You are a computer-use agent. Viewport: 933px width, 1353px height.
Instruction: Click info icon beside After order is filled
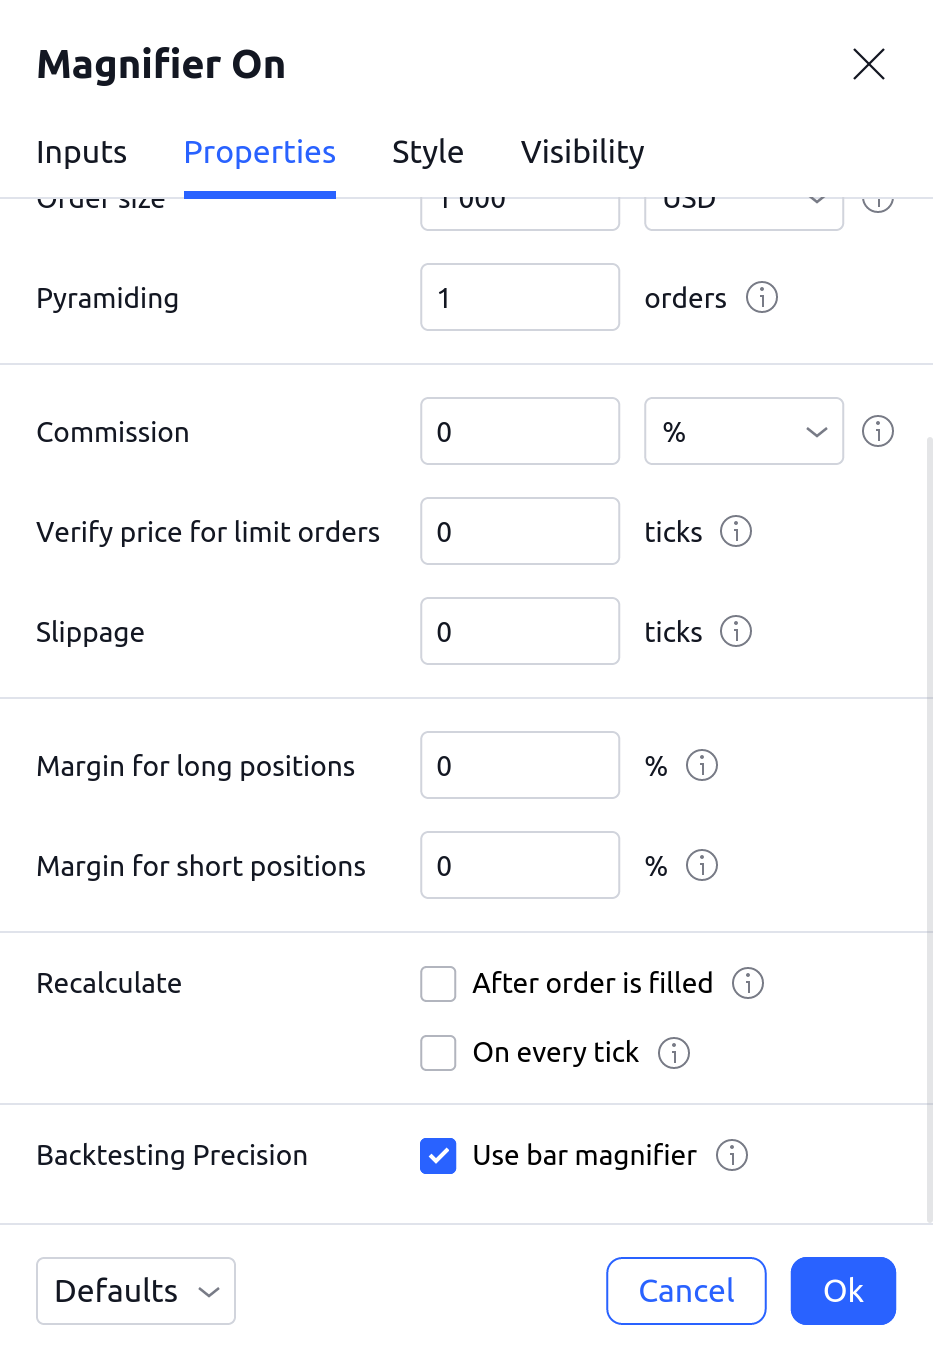(x=748, y=984)
